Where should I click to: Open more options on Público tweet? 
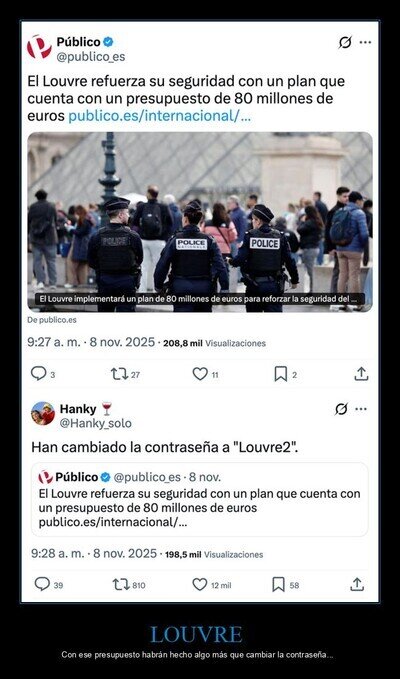tap(365, 42)
